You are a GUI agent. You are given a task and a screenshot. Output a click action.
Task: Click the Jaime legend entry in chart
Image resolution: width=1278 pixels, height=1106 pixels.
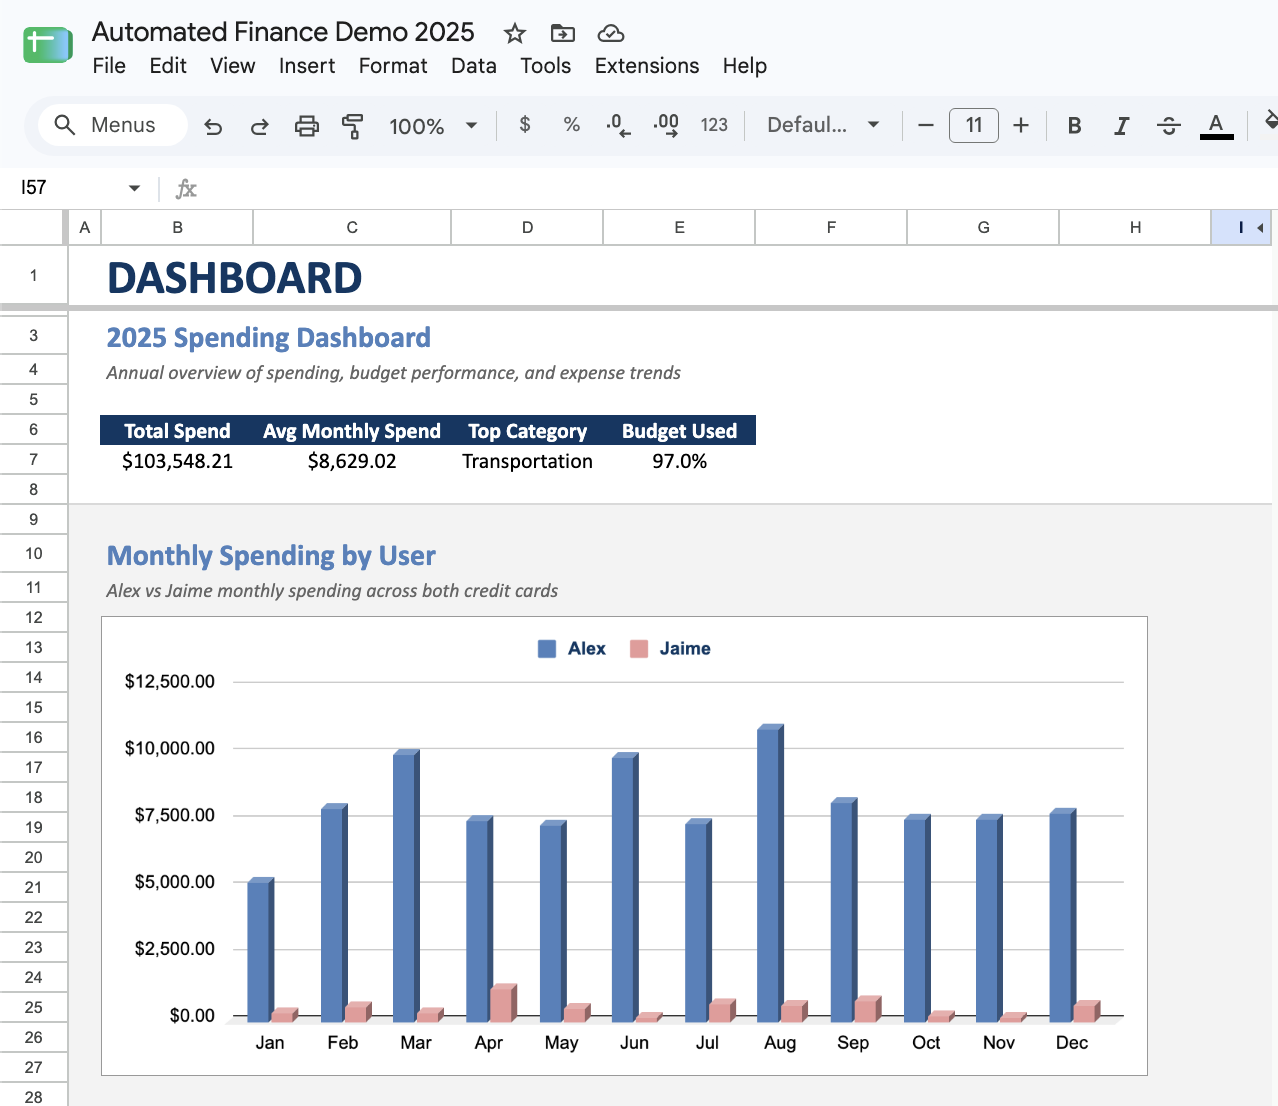(670, 648)
